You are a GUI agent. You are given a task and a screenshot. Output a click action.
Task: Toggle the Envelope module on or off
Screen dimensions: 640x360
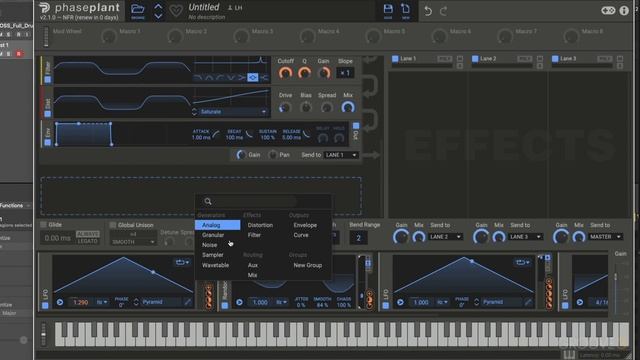pos(48,142)
